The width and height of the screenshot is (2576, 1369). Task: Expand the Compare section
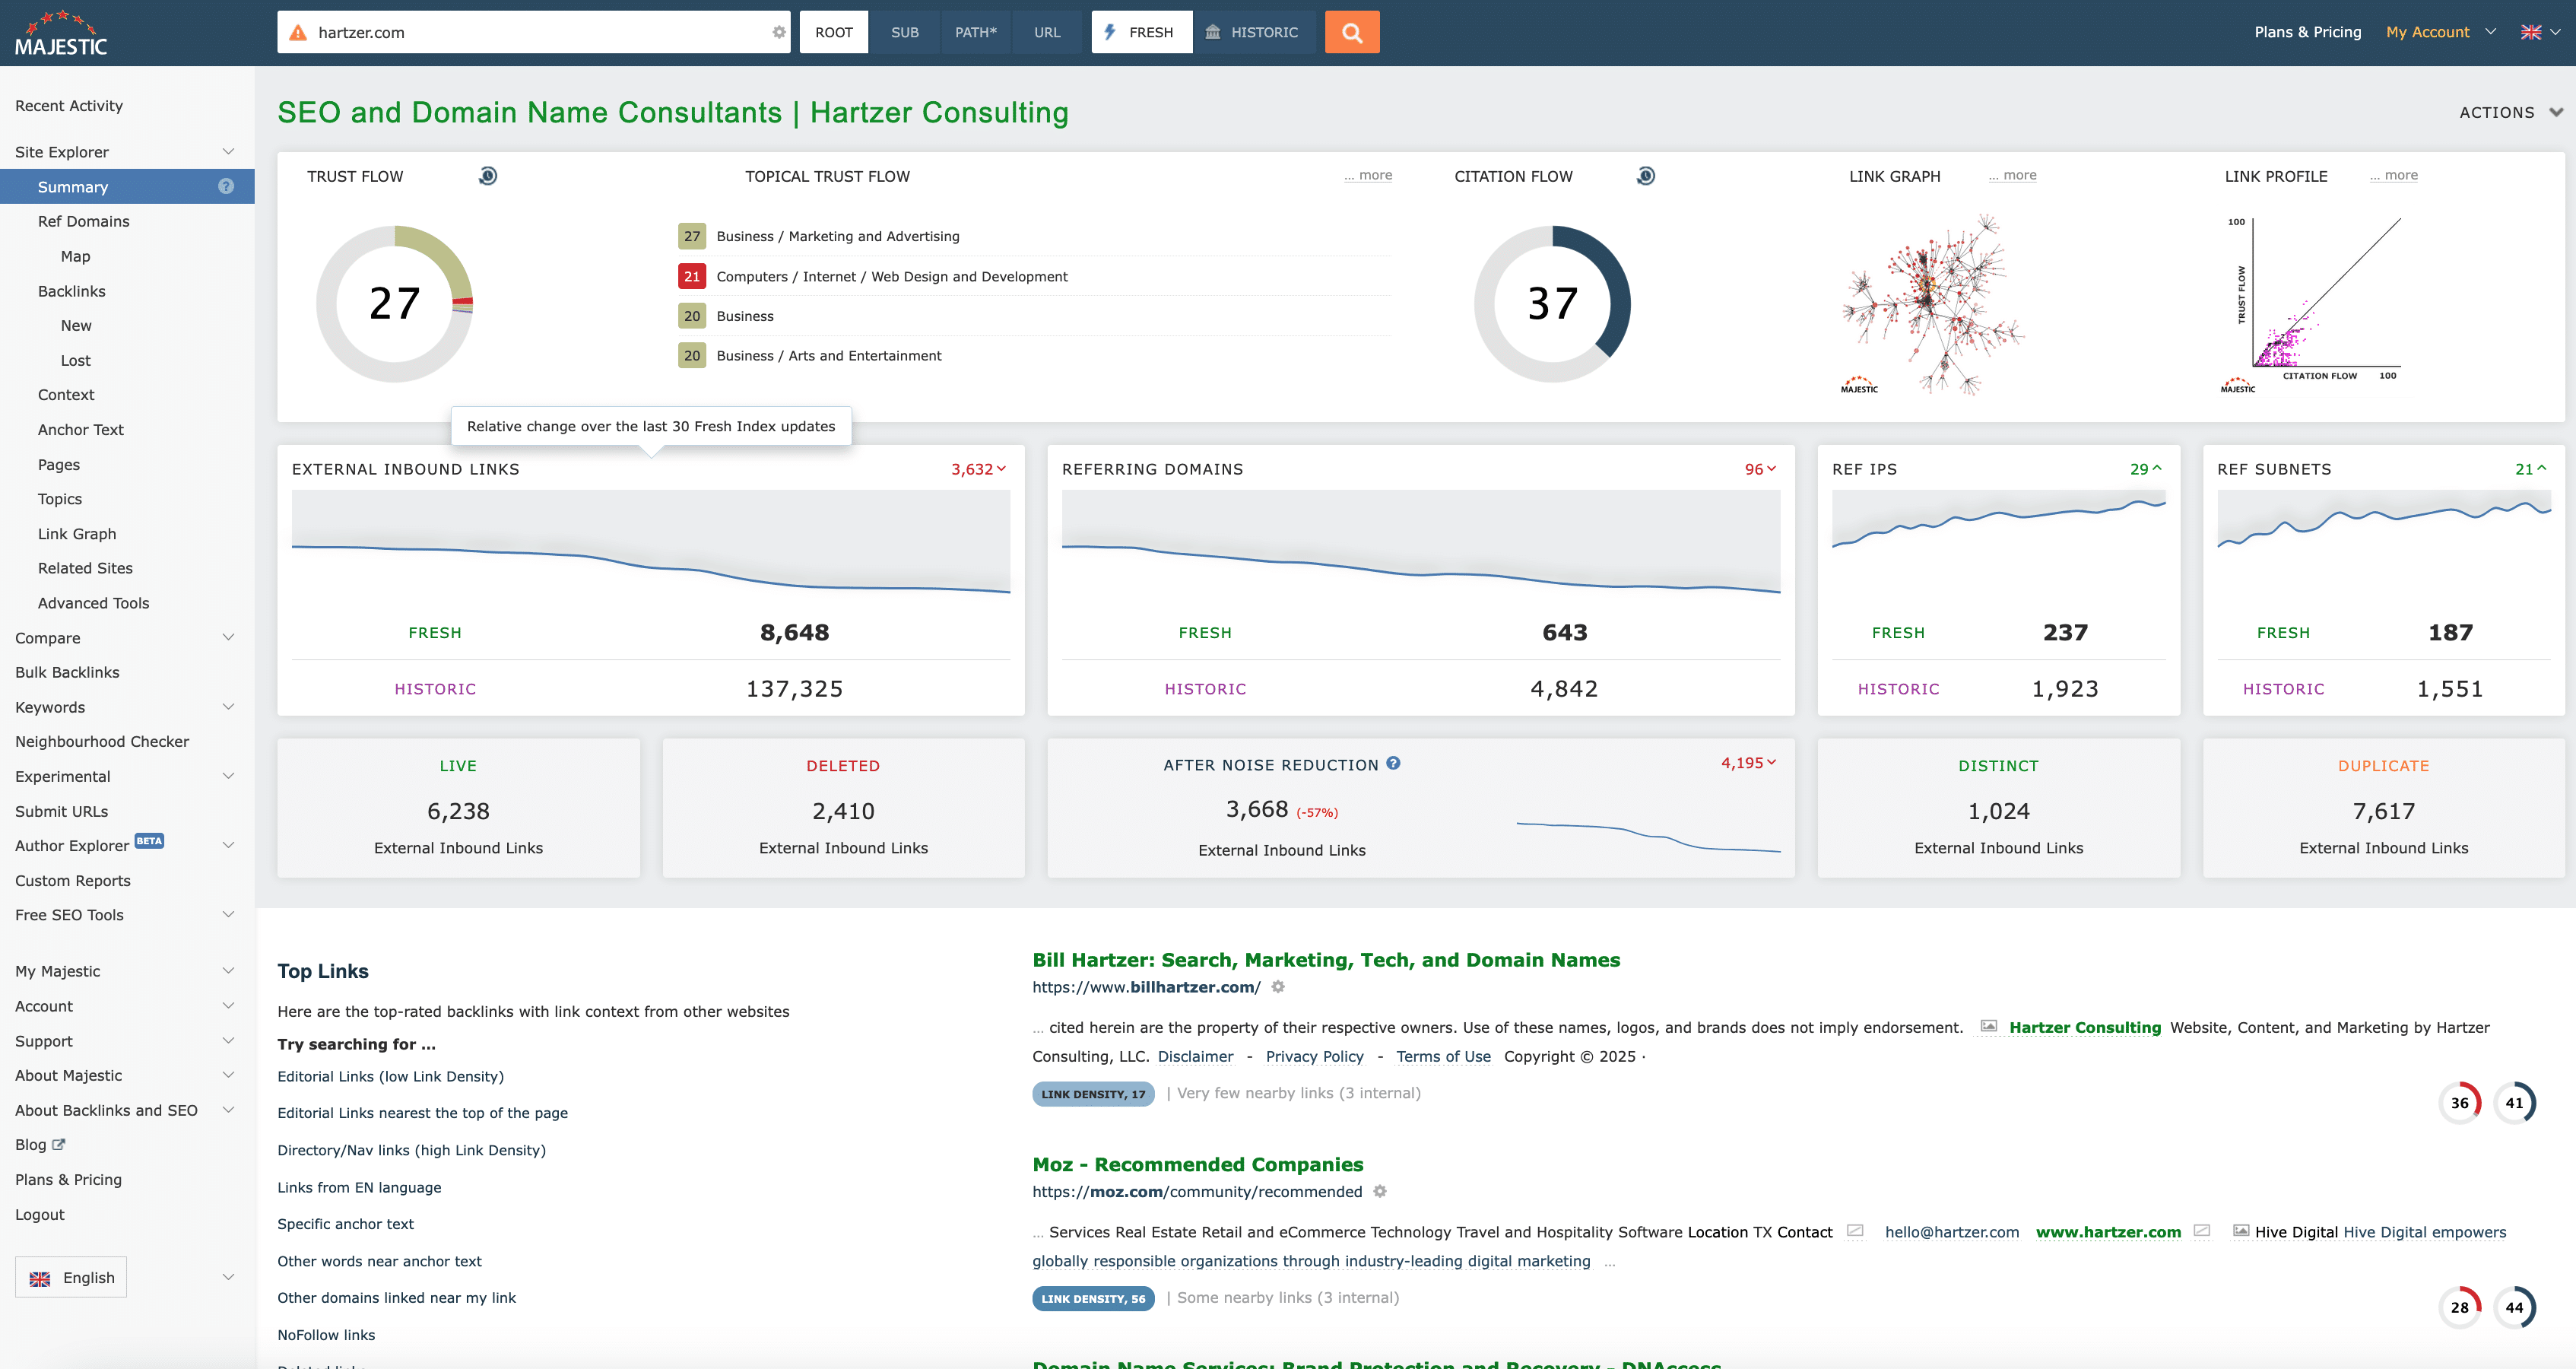click(x=228, y=637)
